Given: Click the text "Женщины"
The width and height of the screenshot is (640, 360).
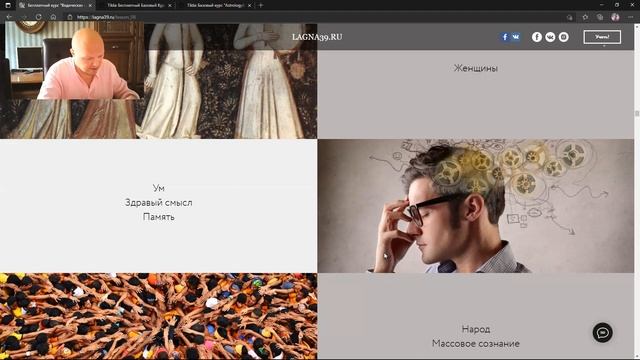Looking at the screenshot, I should coord(476,68).
